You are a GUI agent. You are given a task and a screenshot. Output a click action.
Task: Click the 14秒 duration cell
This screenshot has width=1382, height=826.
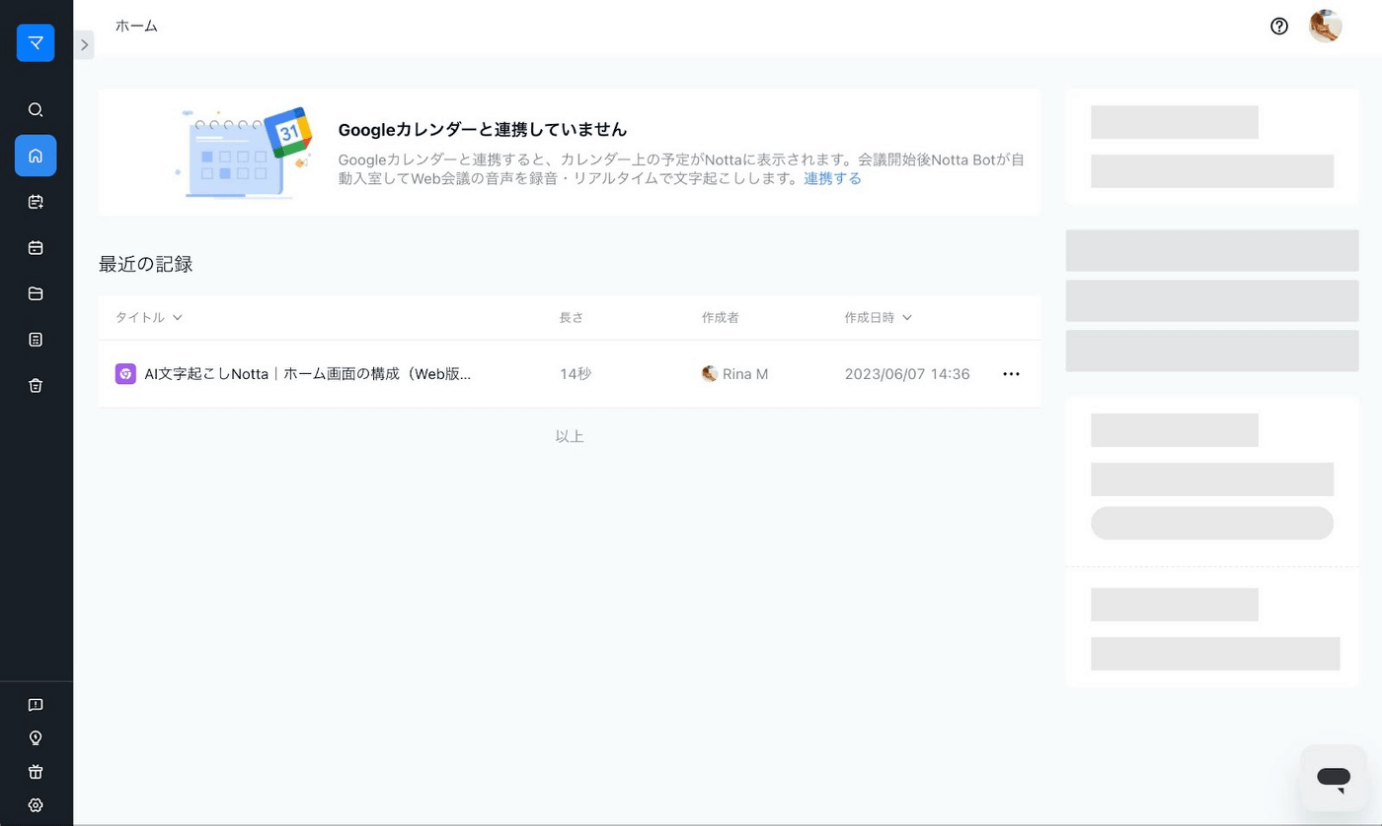pyautogui.click(x=575, y=374)
